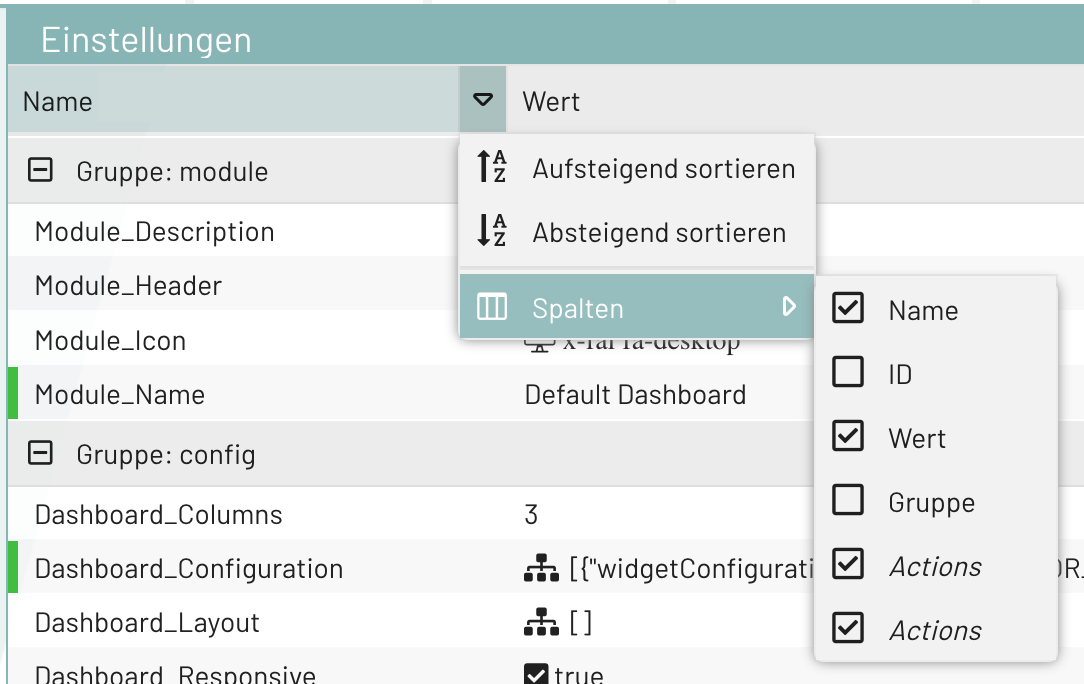
Task: Click the tree icon beside the empty Dashboard_Layout brackets
Action: click(x=541, y=622)
